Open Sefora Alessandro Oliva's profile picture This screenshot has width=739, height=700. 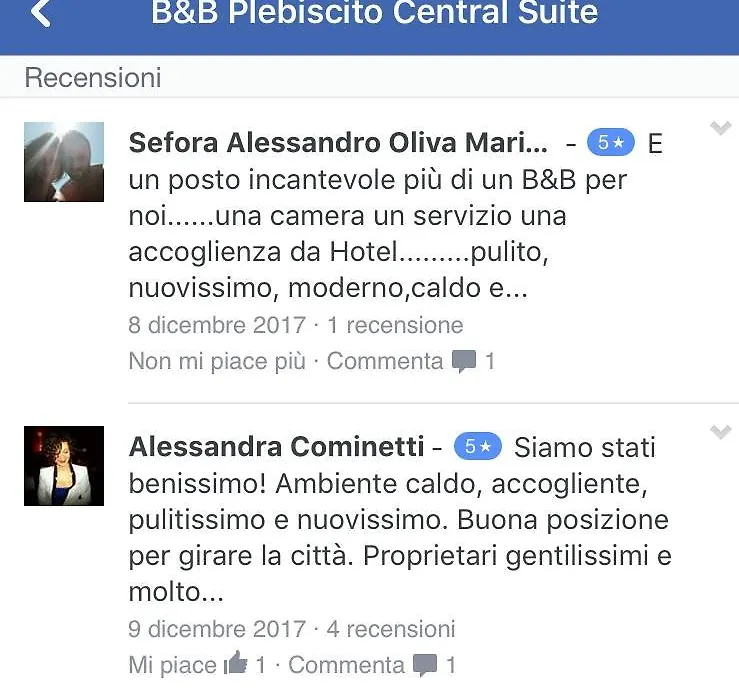[x=64, y=162]
